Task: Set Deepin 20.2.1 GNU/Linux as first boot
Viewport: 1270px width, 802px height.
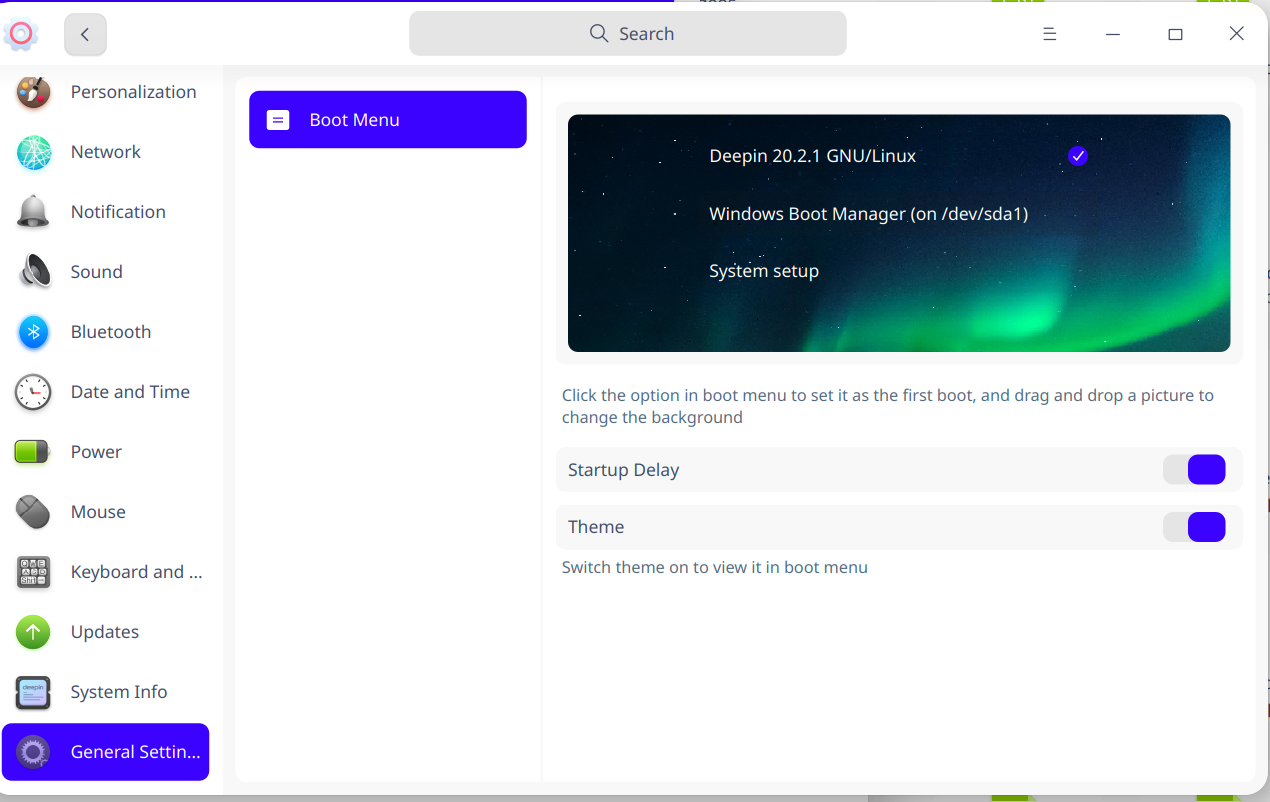Action: [812, 156]
